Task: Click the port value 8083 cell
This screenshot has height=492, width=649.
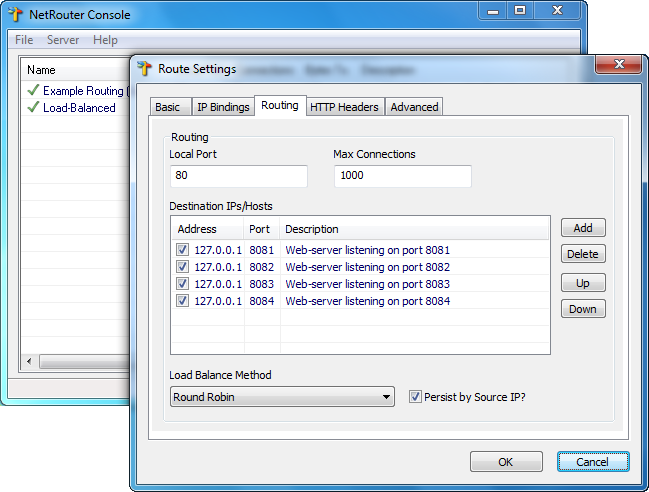Action: (262, 284)
